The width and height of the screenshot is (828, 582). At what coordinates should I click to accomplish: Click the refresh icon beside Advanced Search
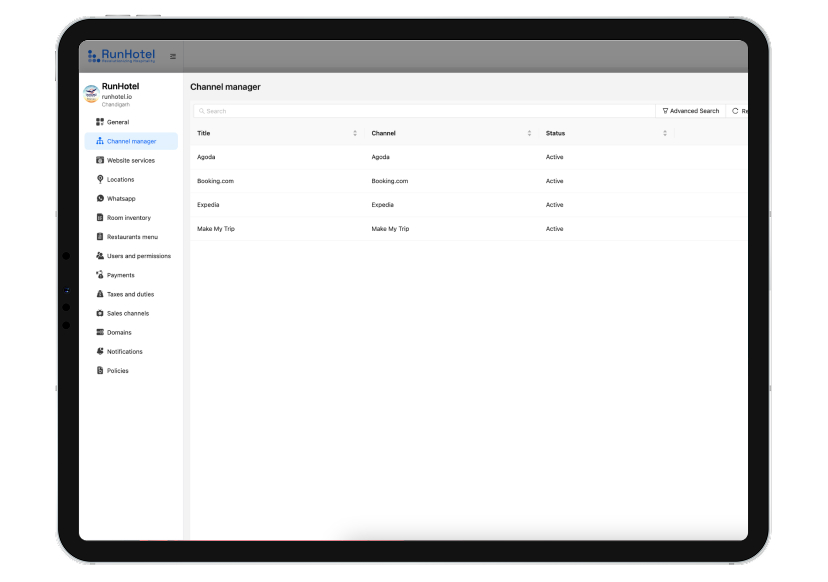pos(735,111)
